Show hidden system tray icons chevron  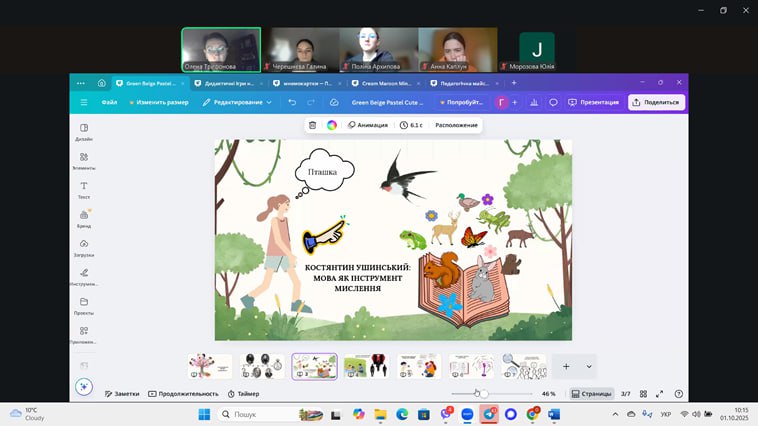(x=615, y=414)
